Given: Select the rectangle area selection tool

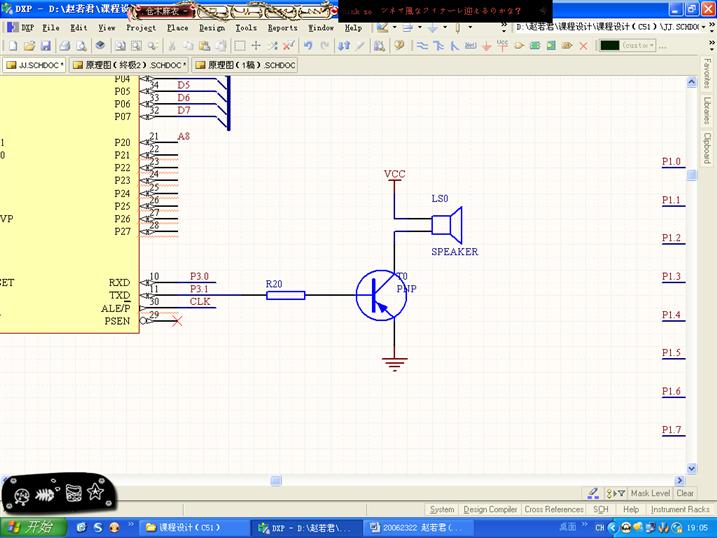Looking at the screenshot, I should [x=240, y=46].
